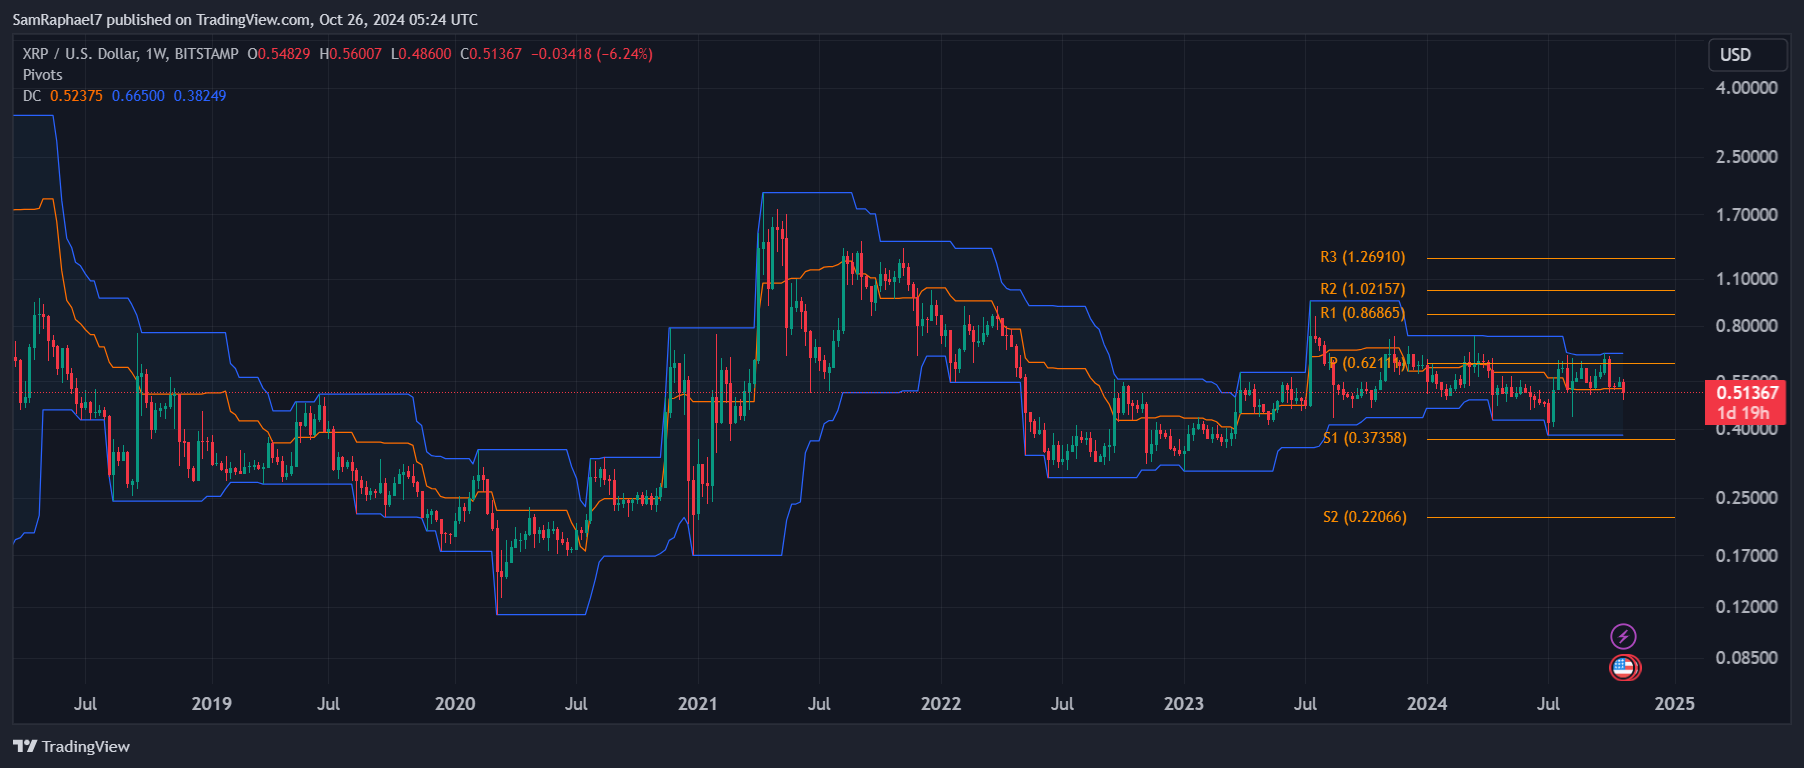Click the 4.00000 price axis label
The height and width of the screenshot is (768, 1804).
[1747, 88]
